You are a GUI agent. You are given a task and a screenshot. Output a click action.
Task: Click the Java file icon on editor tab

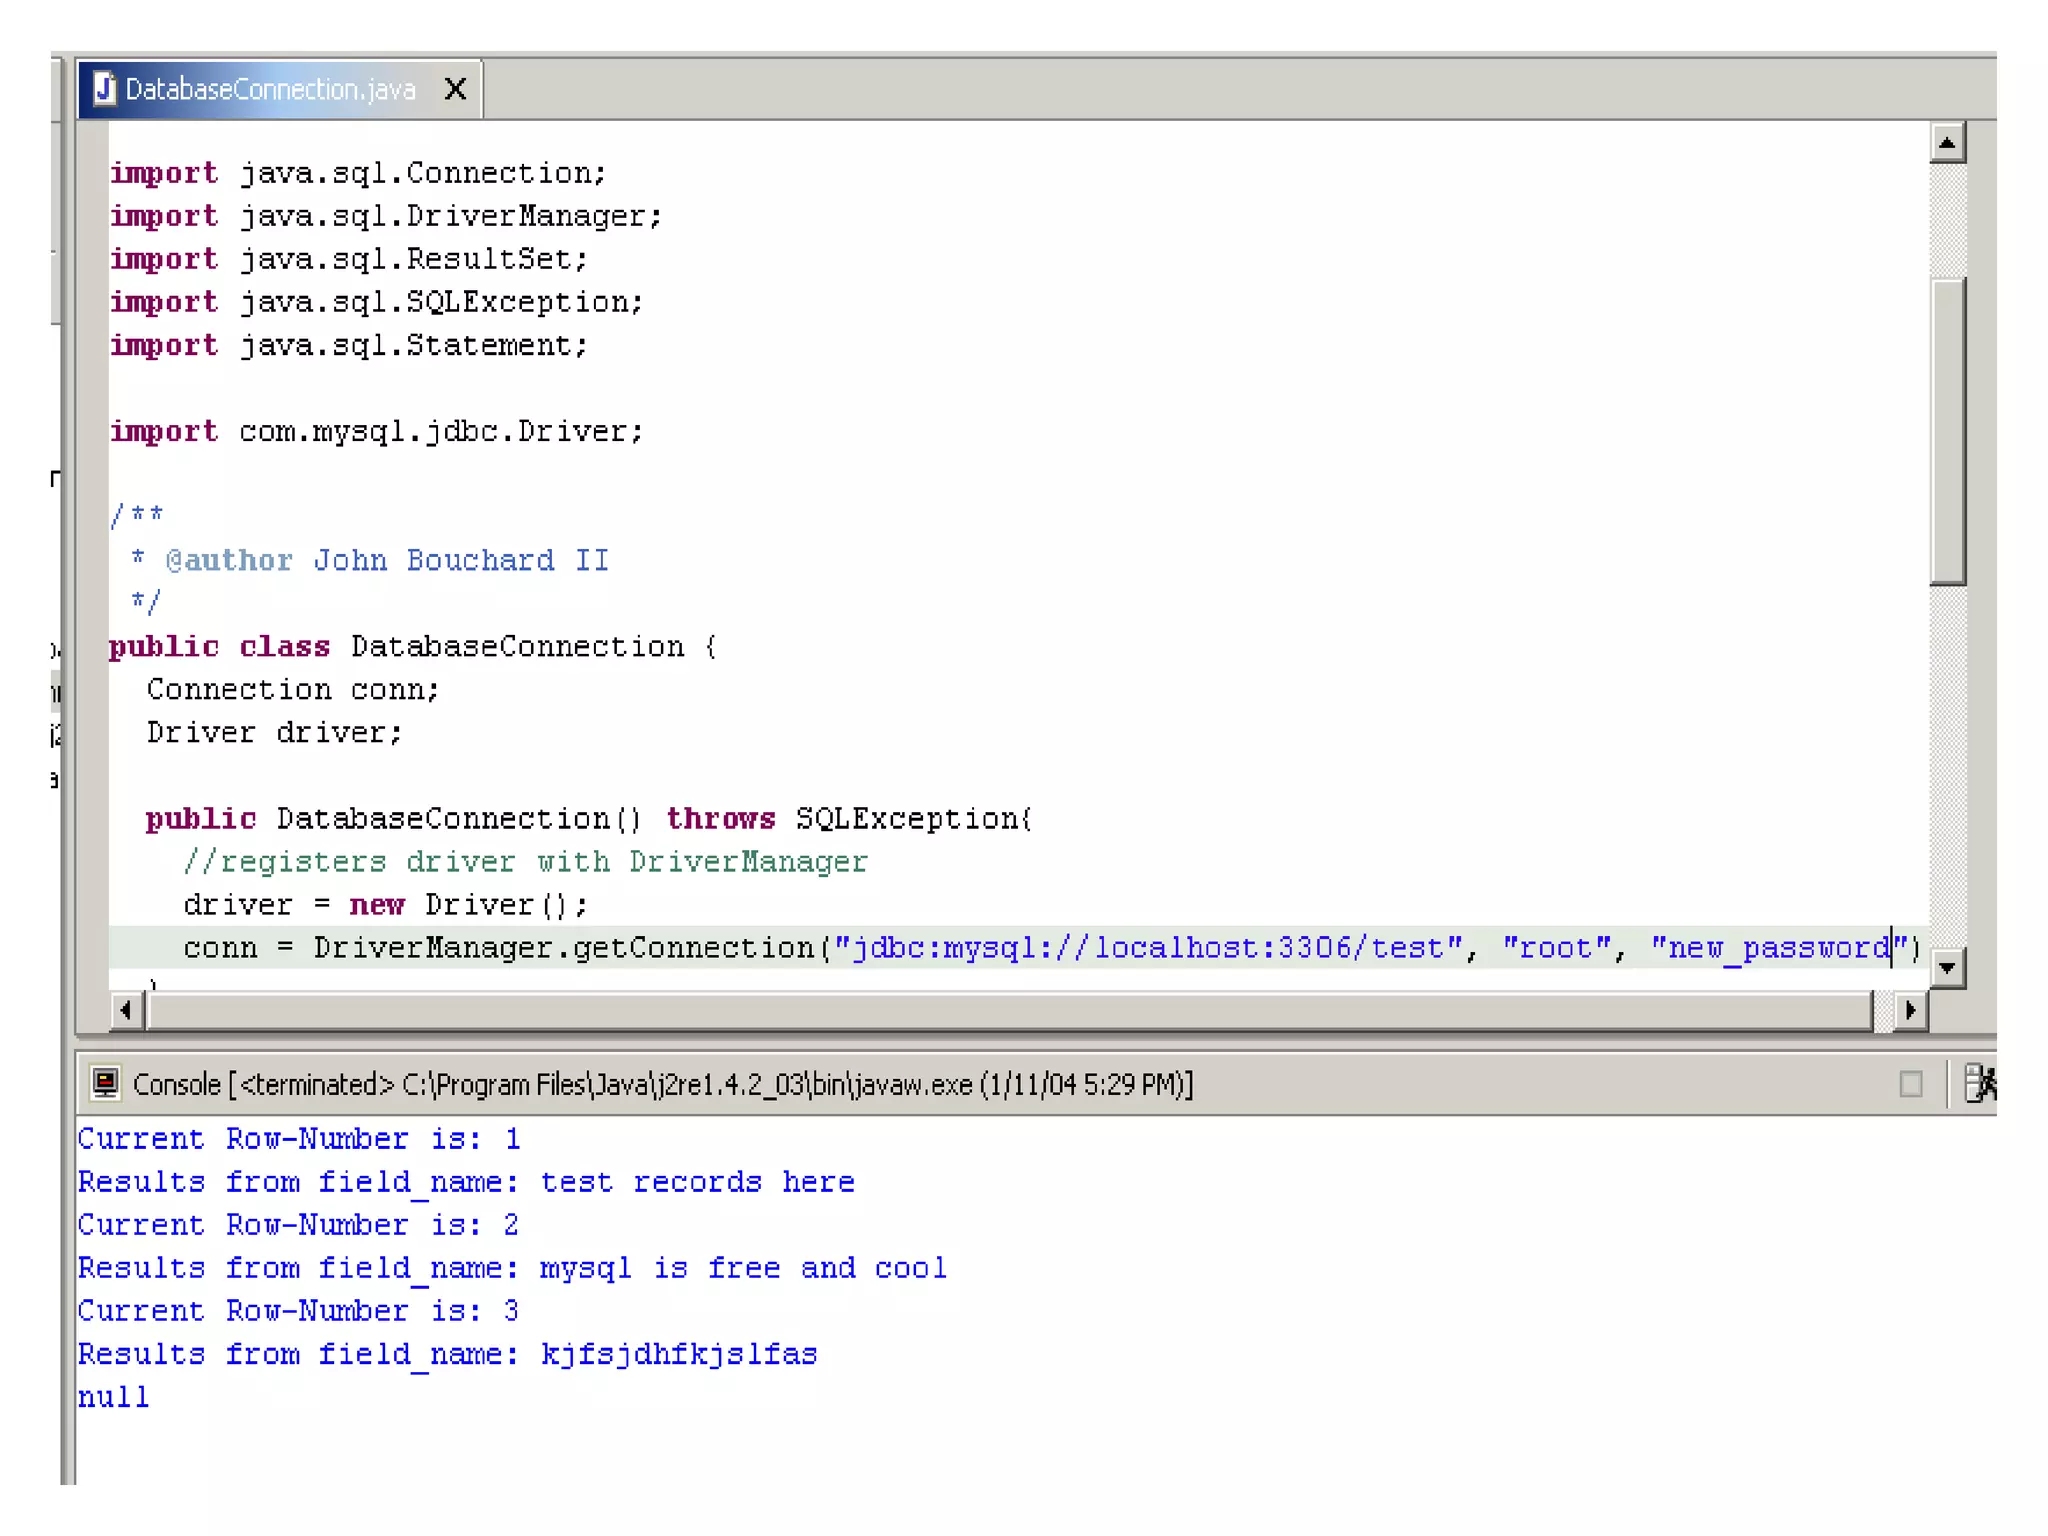[104, 89]
